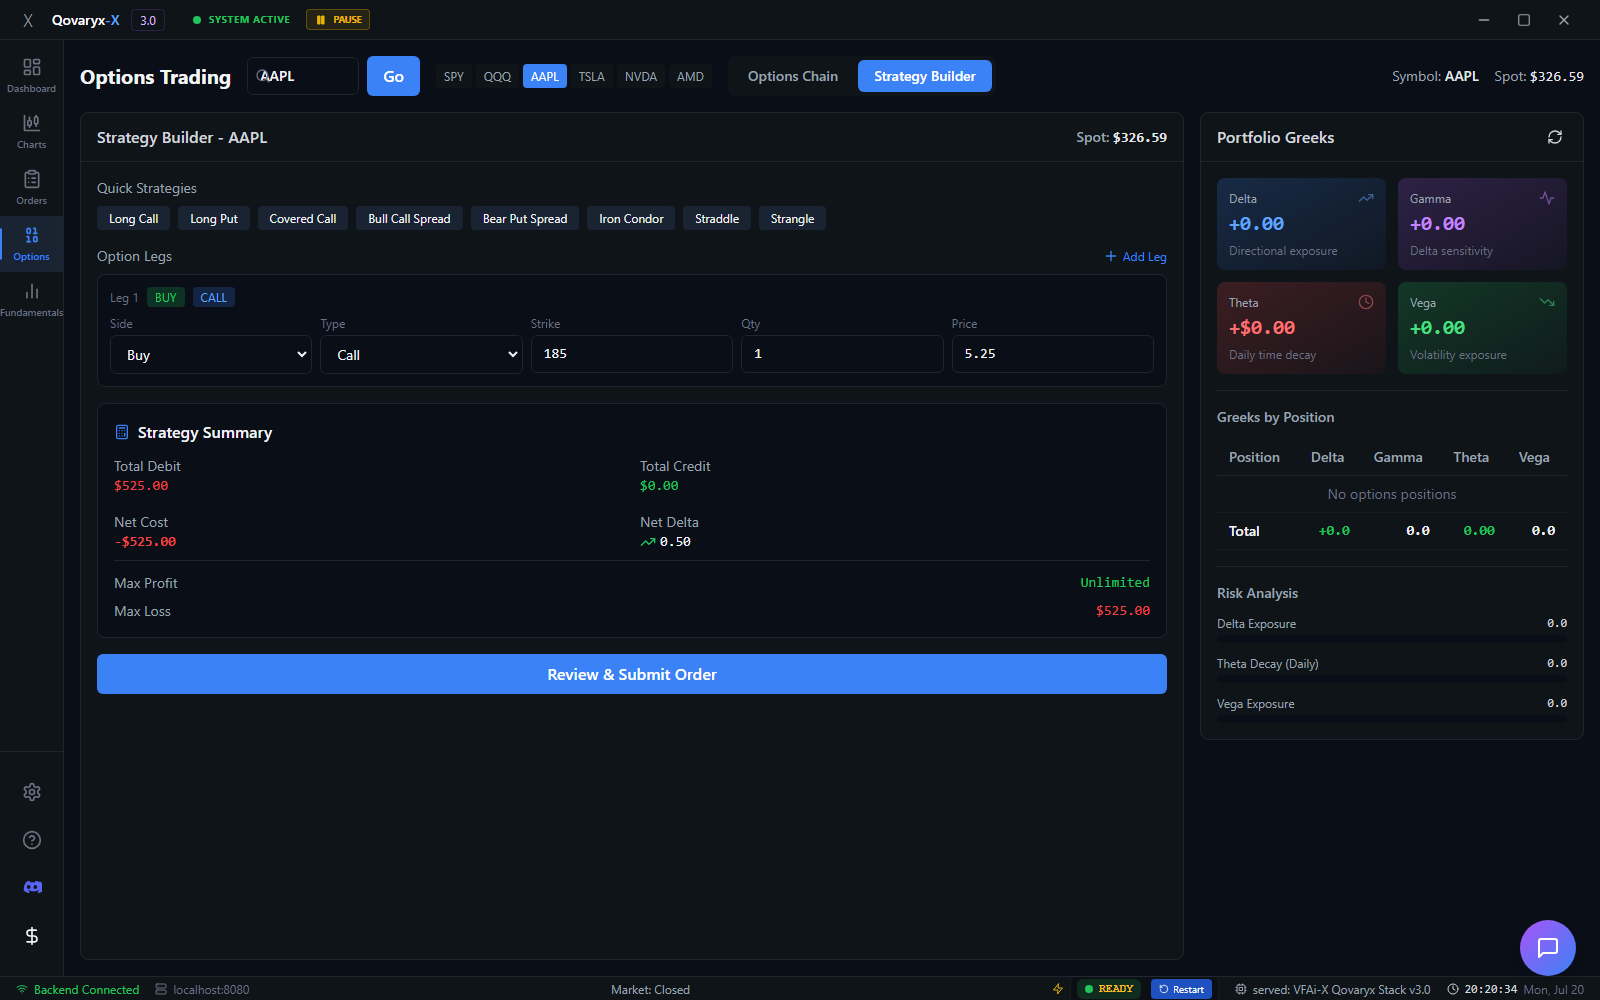This screenshot has width=1600, height=1000.
Task: Focus the symbol search field with AAPL
Action: [303, 76]
